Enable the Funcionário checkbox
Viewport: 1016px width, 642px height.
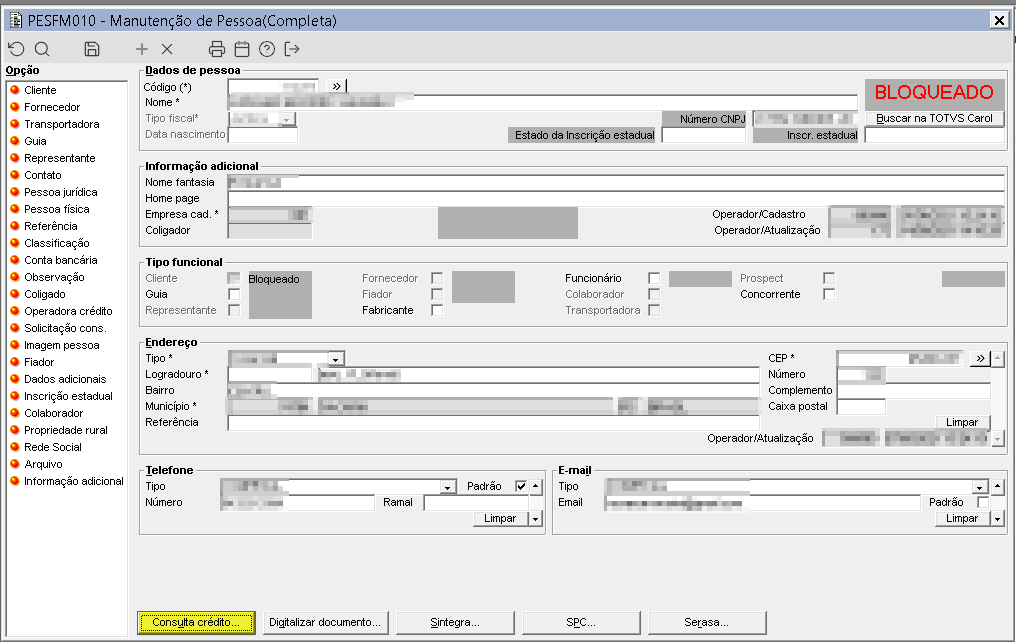coord(654,278)
